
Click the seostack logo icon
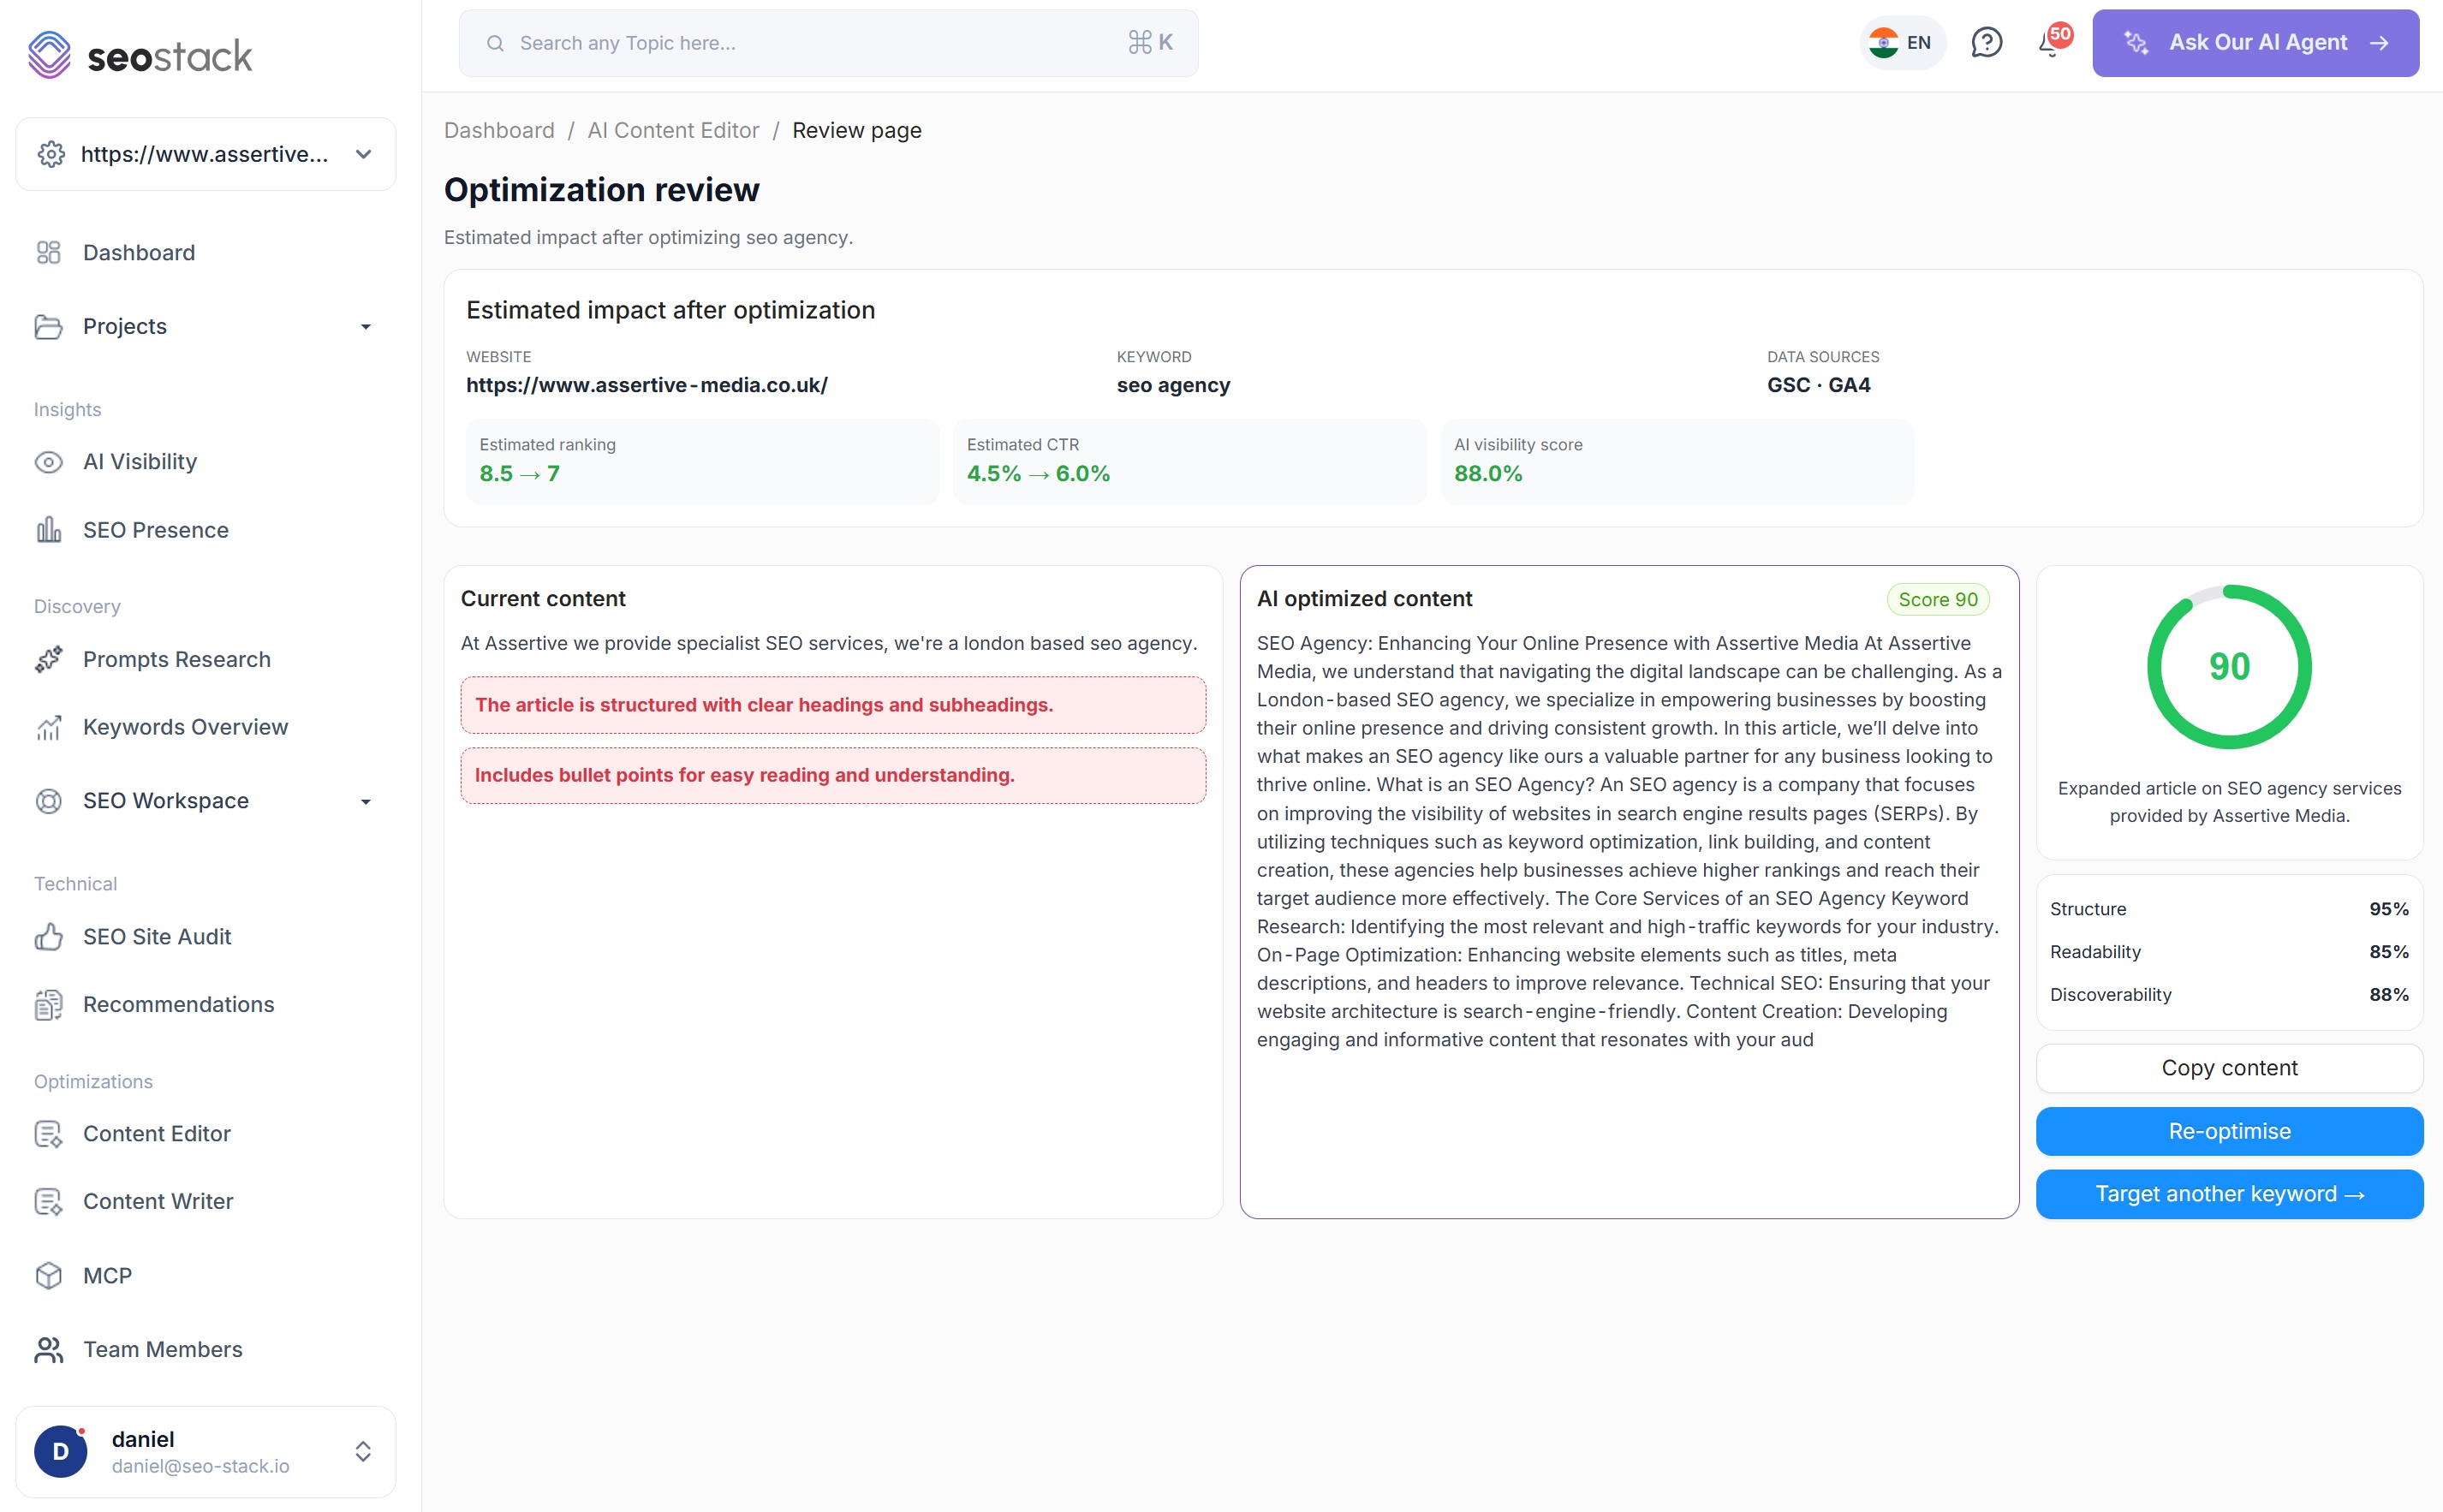pos(49,55)
